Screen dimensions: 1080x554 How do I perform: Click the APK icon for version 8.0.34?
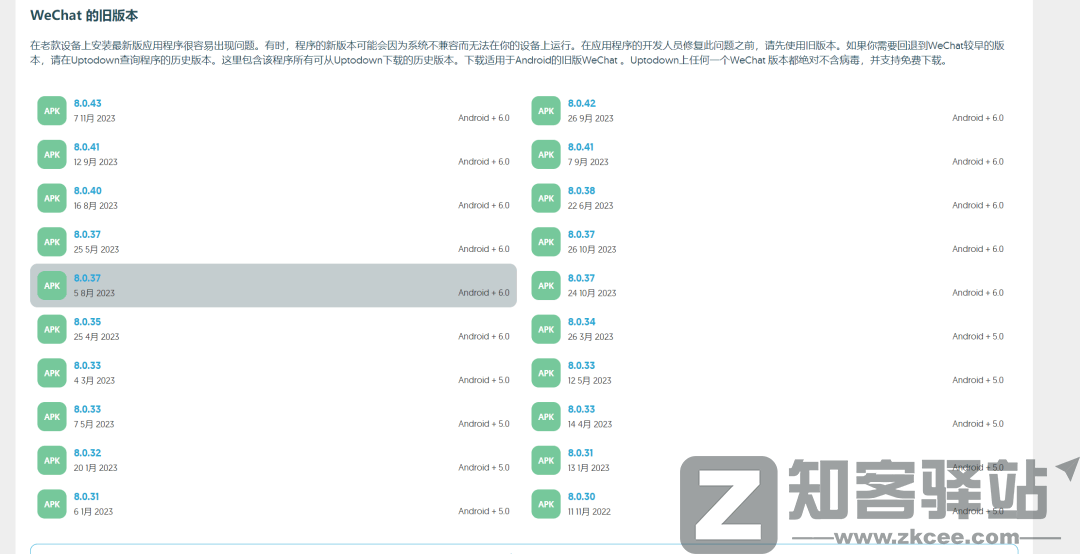(545, 329)
